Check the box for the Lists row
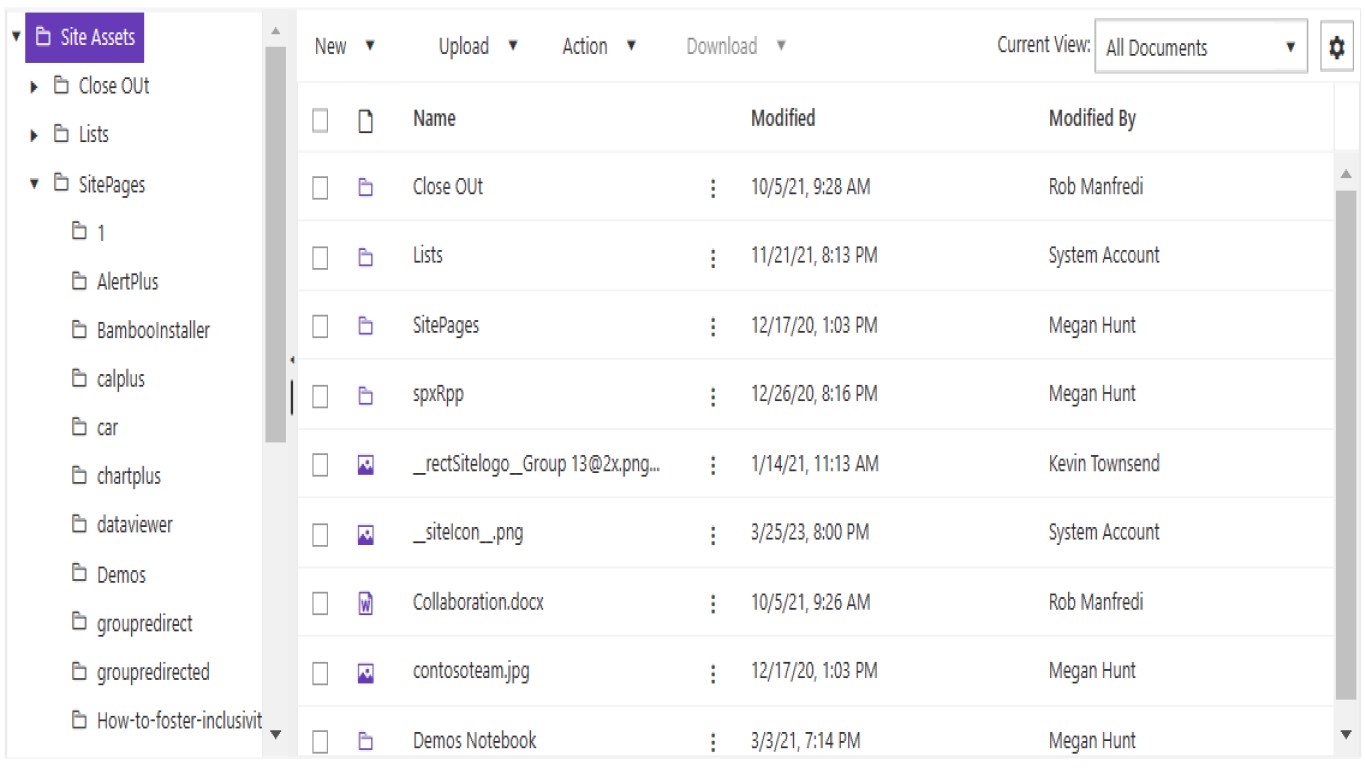 click(320, 258)
